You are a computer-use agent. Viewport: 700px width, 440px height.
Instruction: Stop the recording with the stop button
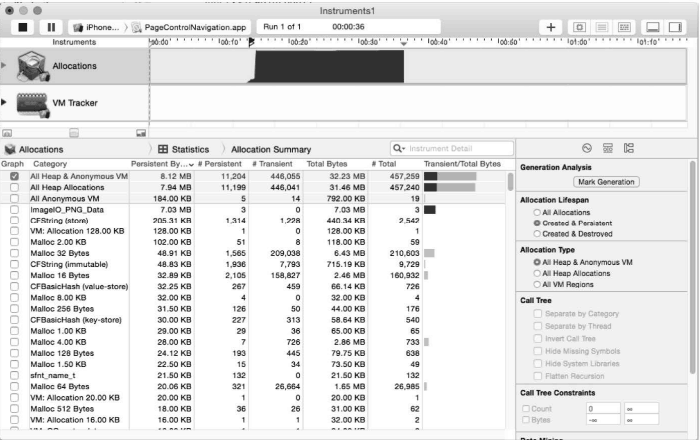click(22, 27)
